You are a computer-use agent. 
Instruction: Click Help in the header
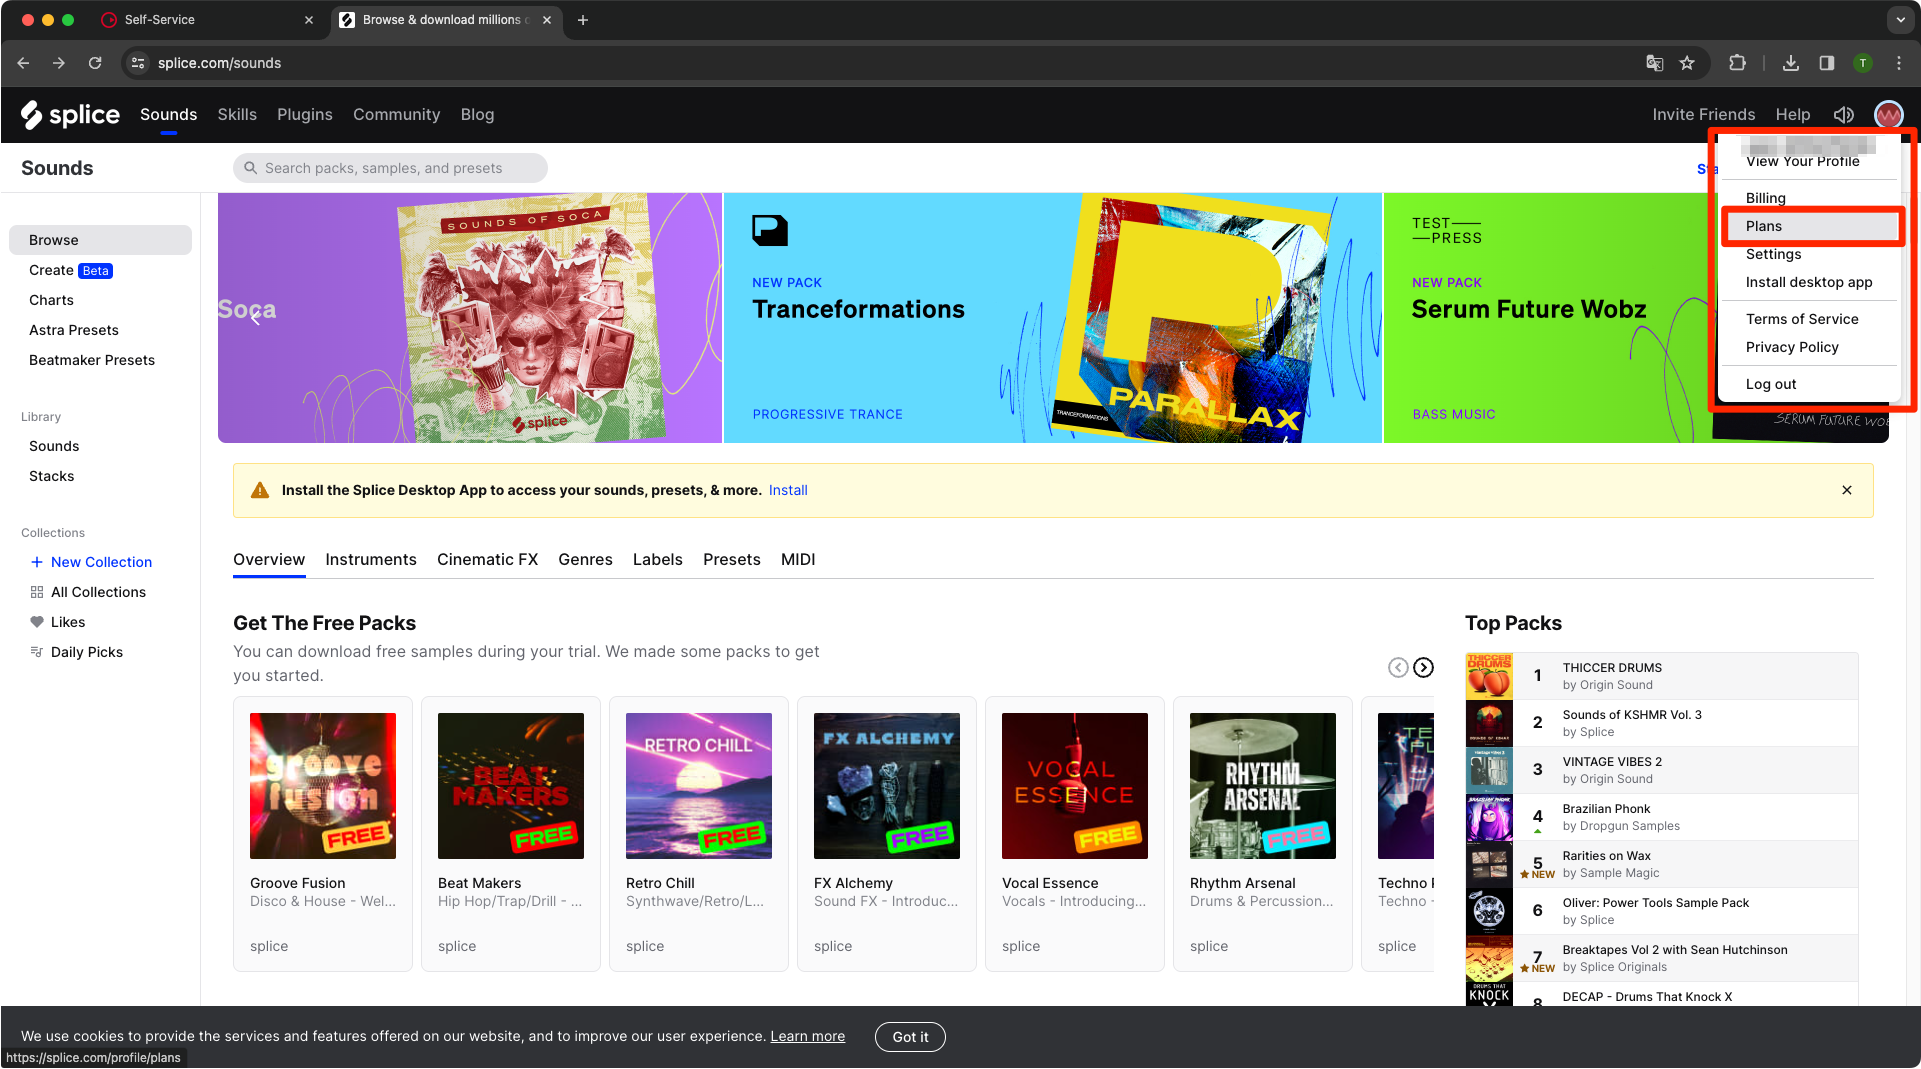coord(1792,115)
